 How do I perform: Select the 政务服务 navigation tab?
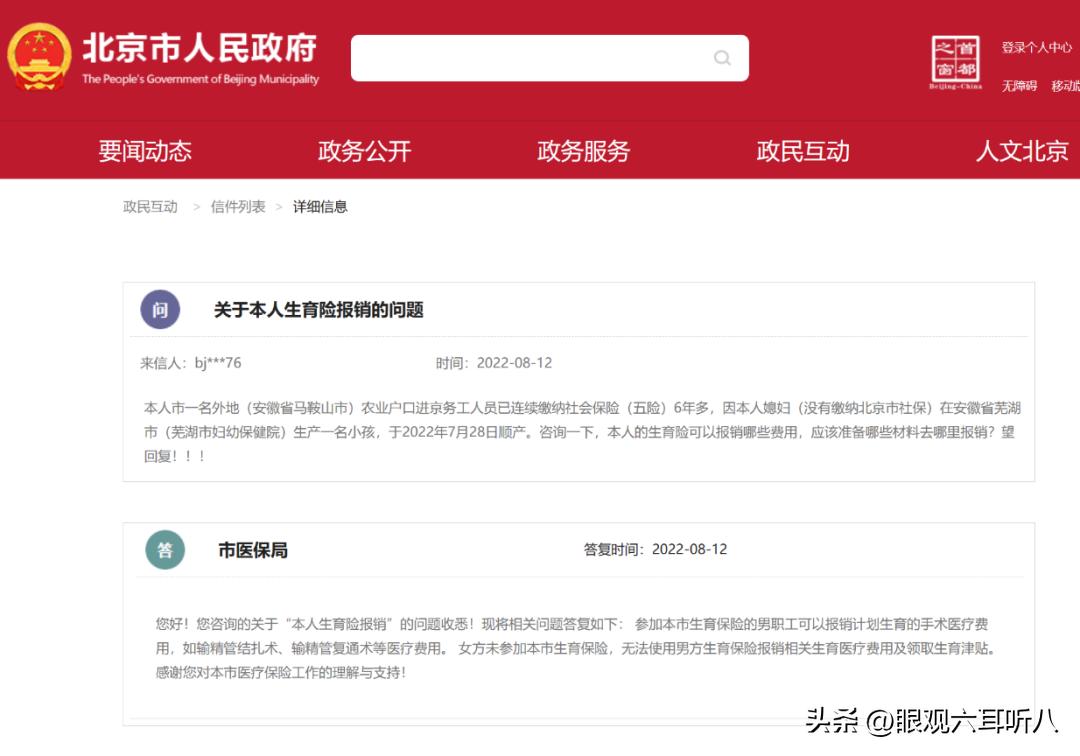pyautogui.click(x=583, y=151)
